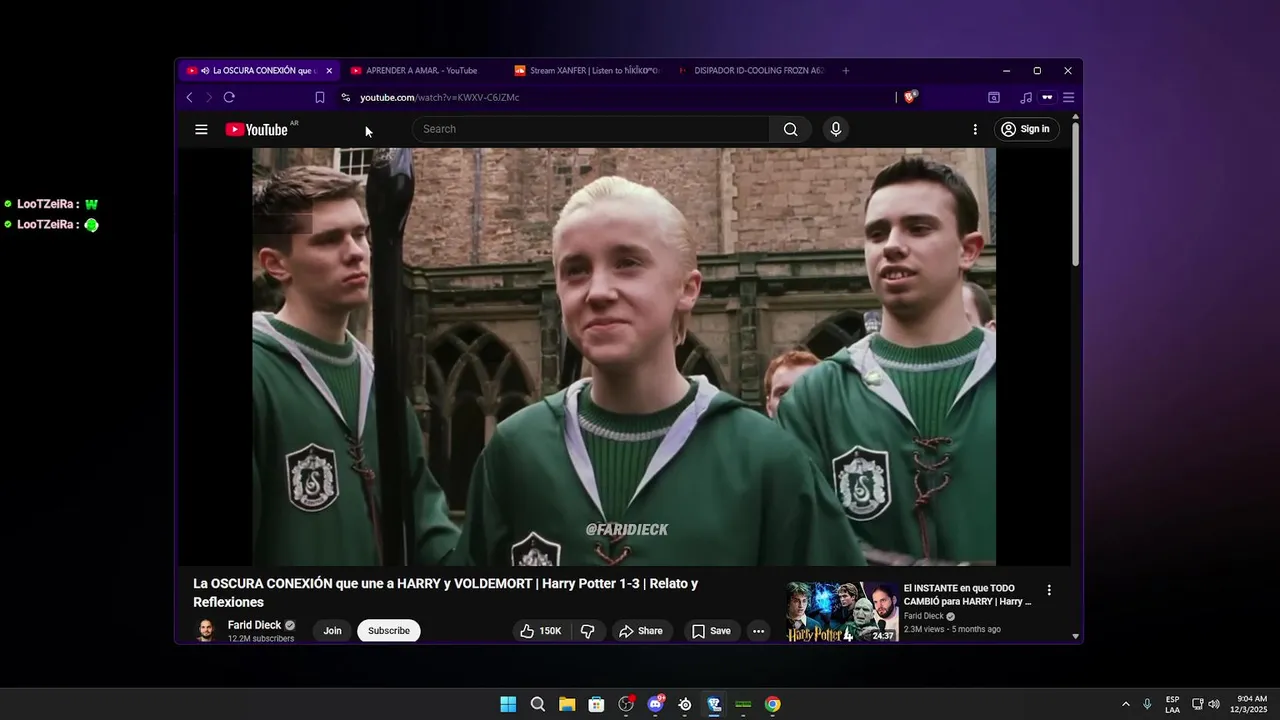Screen dimensions: 1280x720
Task: Click the 12.2M subscribers text
Action: point(261,639)
